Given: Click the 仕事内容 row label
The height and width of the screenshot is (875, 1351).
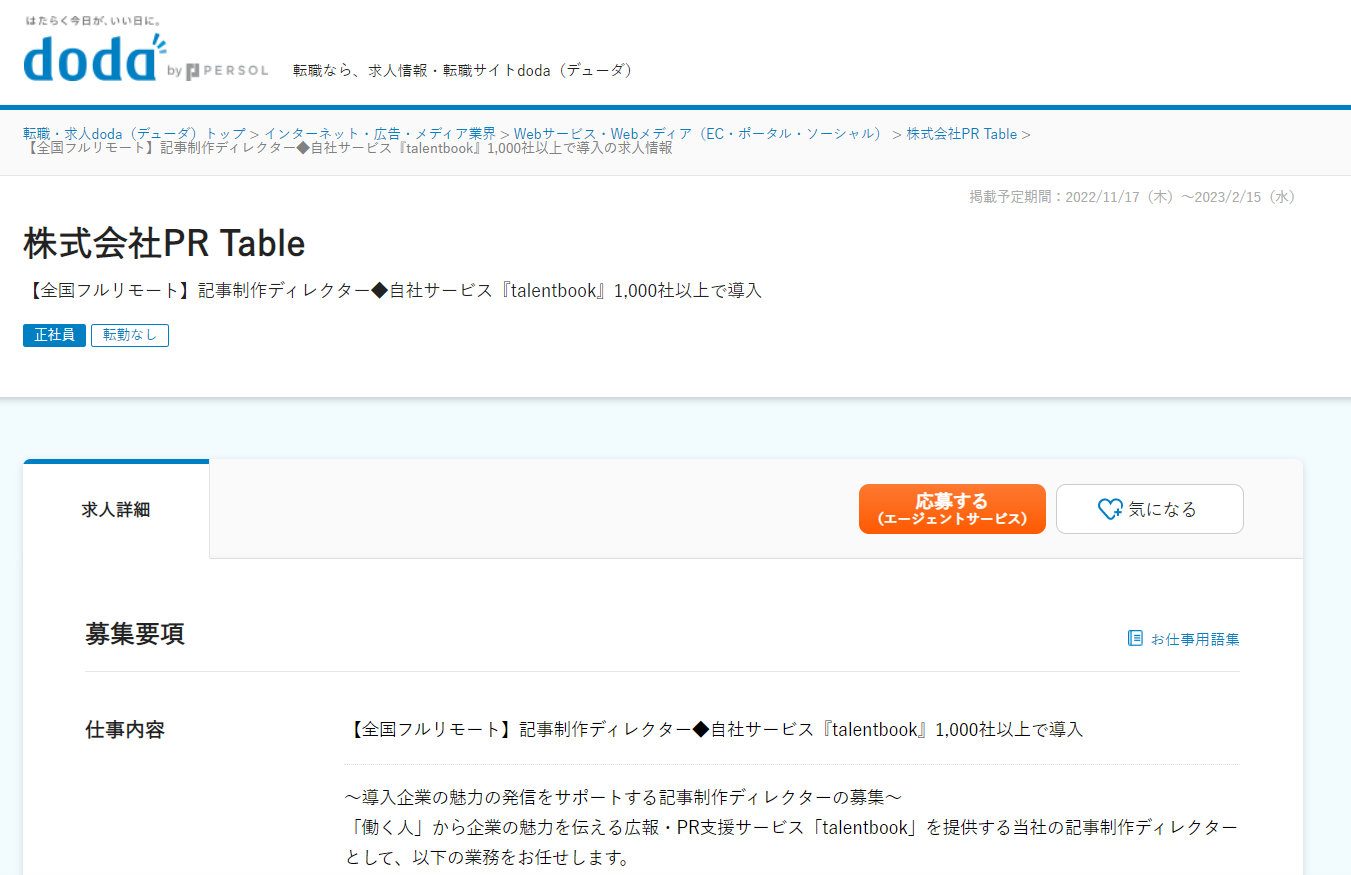Looking at the screenshot, I should (x=125, y=730).
